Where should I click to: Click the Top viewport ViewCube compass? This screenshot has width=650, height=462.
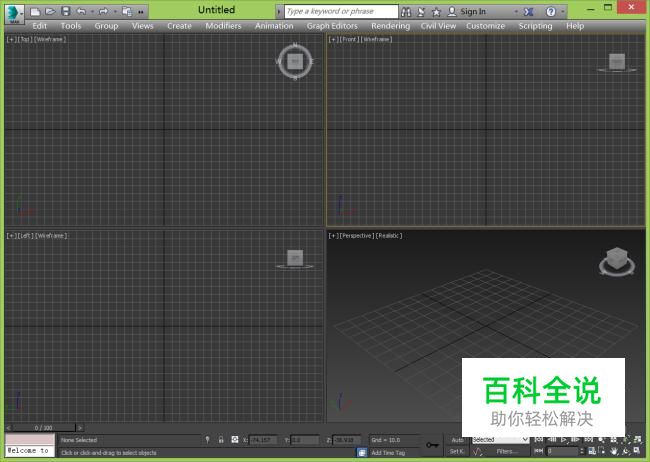295,61
